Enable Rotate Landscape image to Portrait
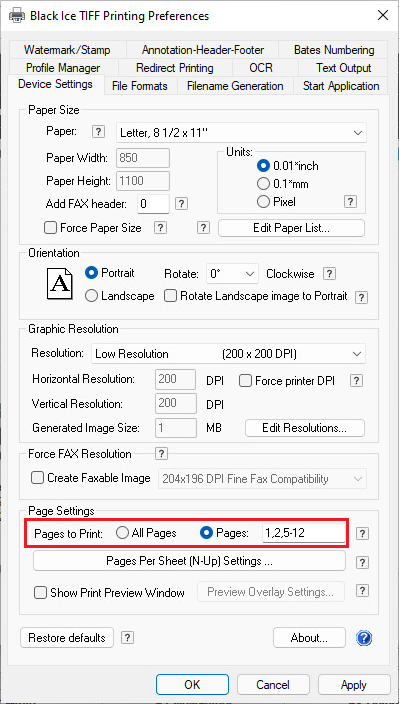The height and width of the screenshot is (704, 399). click(x=170, y=296)
